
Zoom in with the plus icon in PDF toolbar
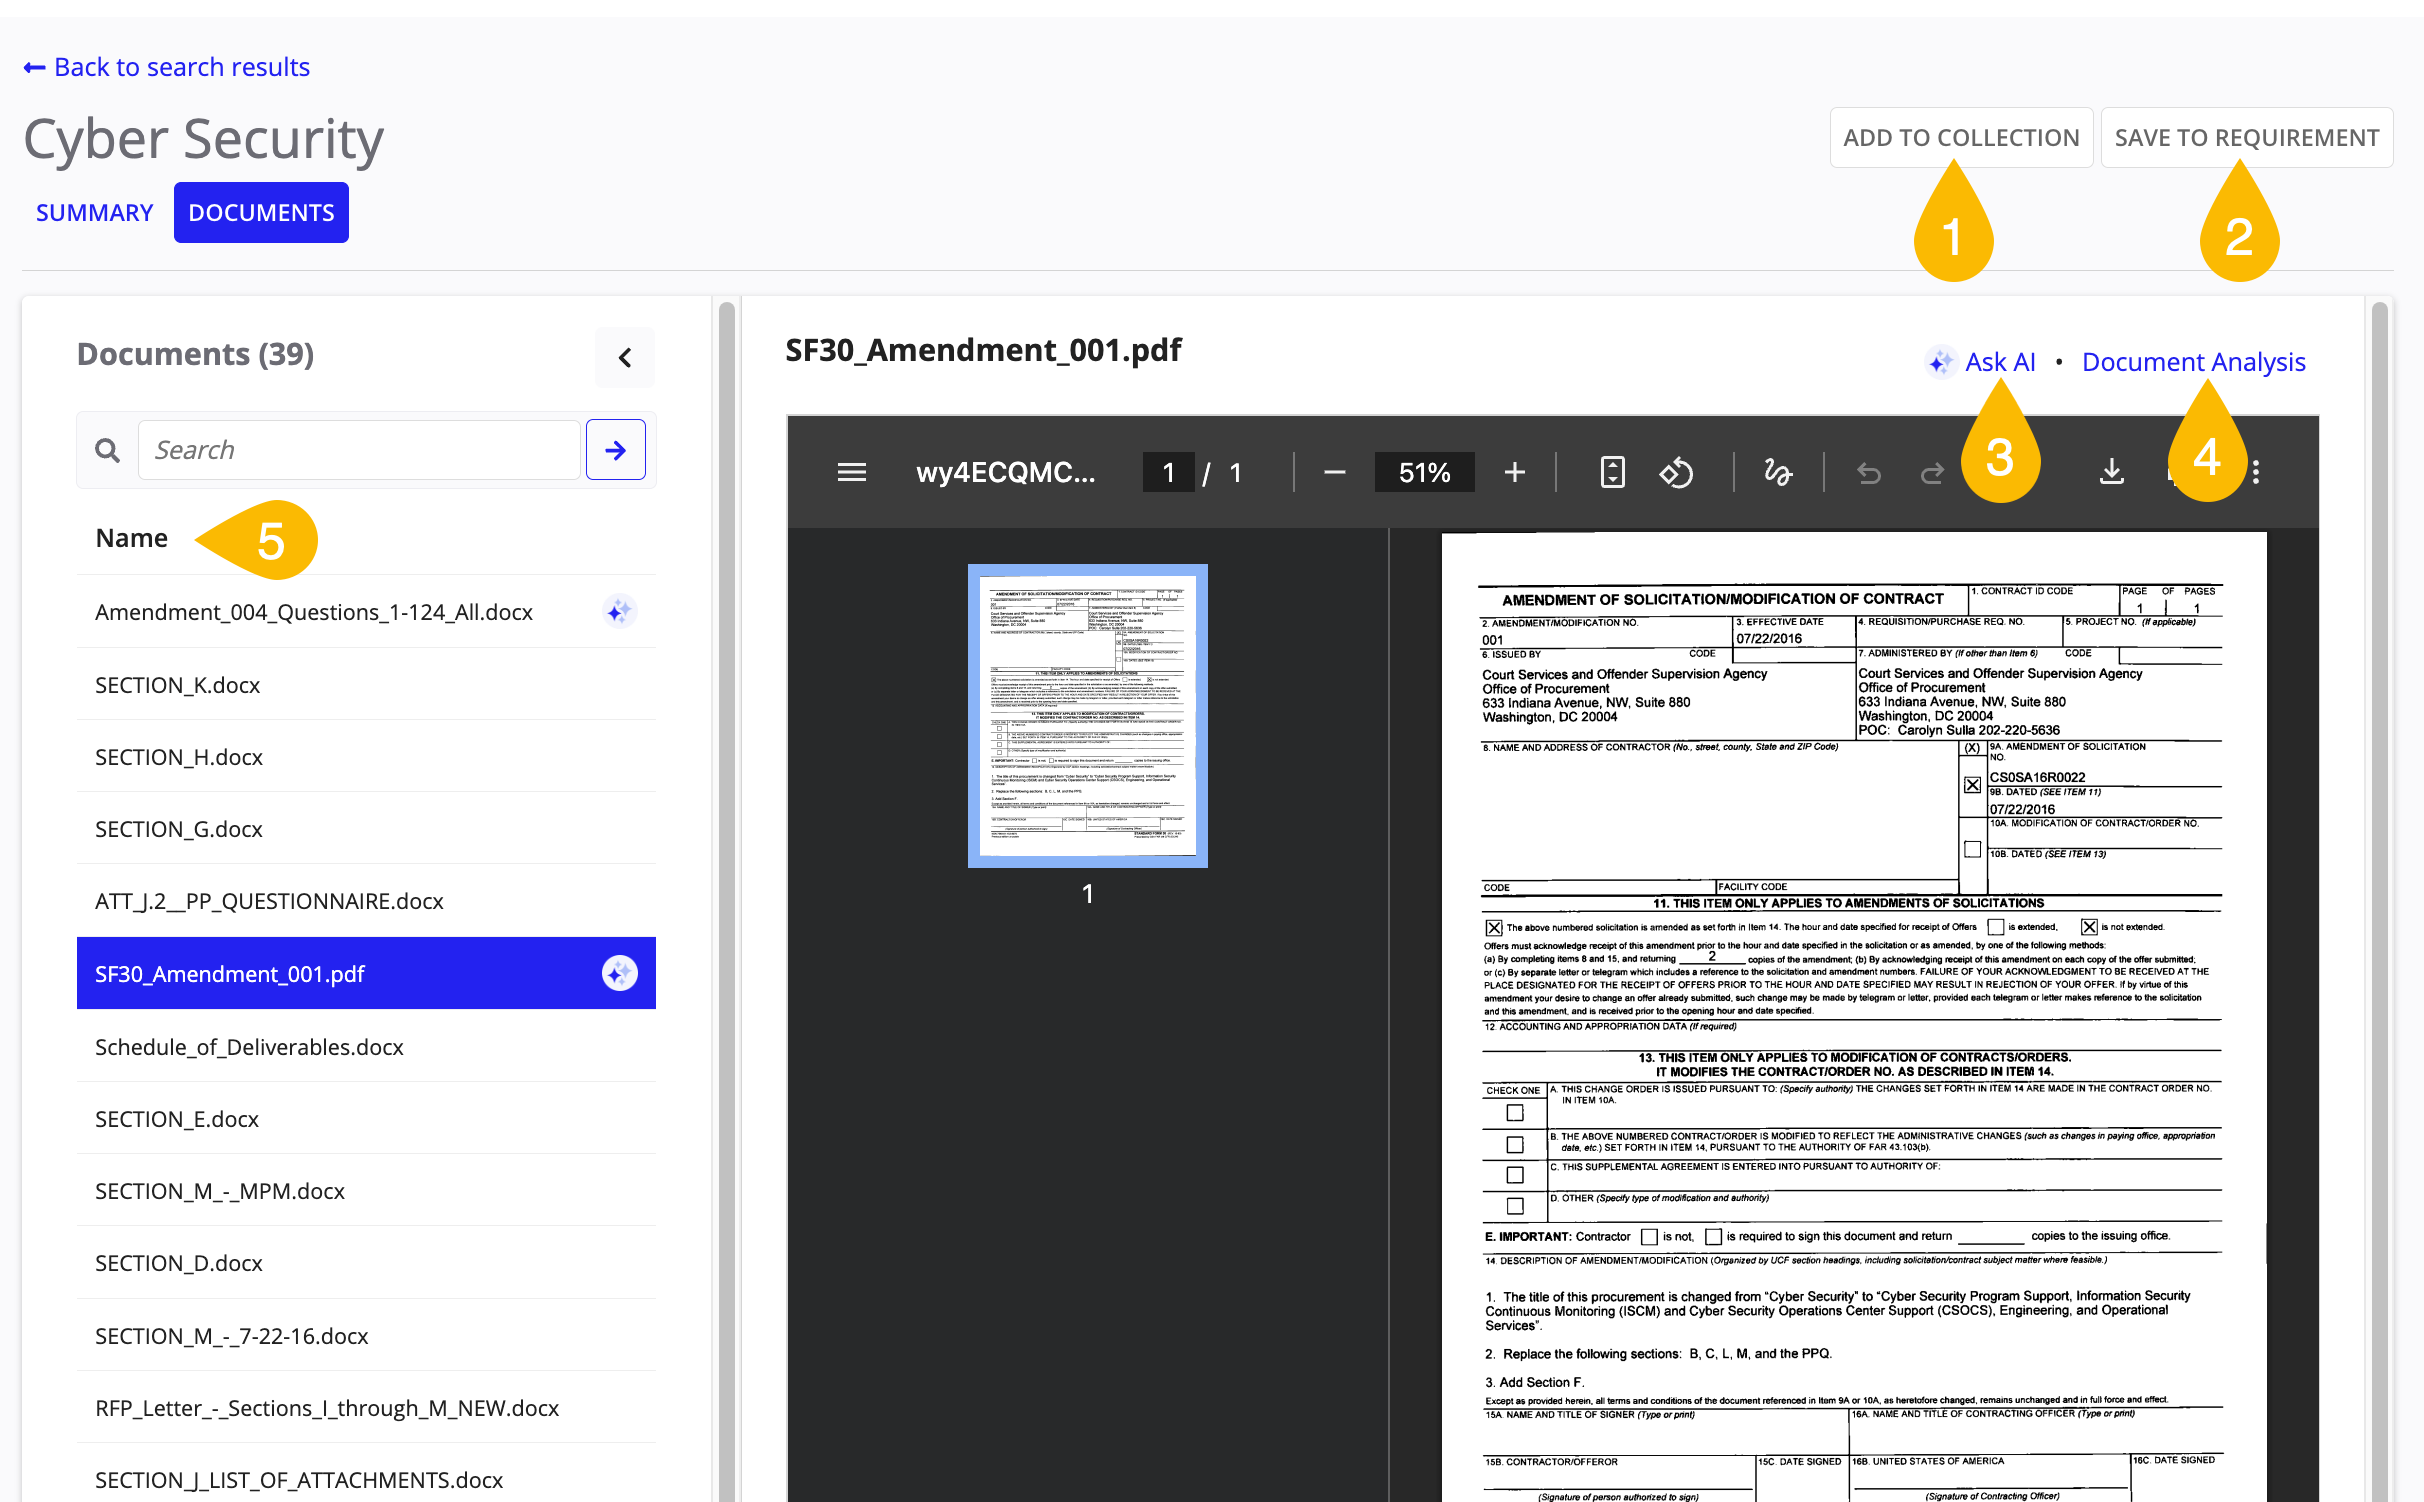tap(1514, 472)
